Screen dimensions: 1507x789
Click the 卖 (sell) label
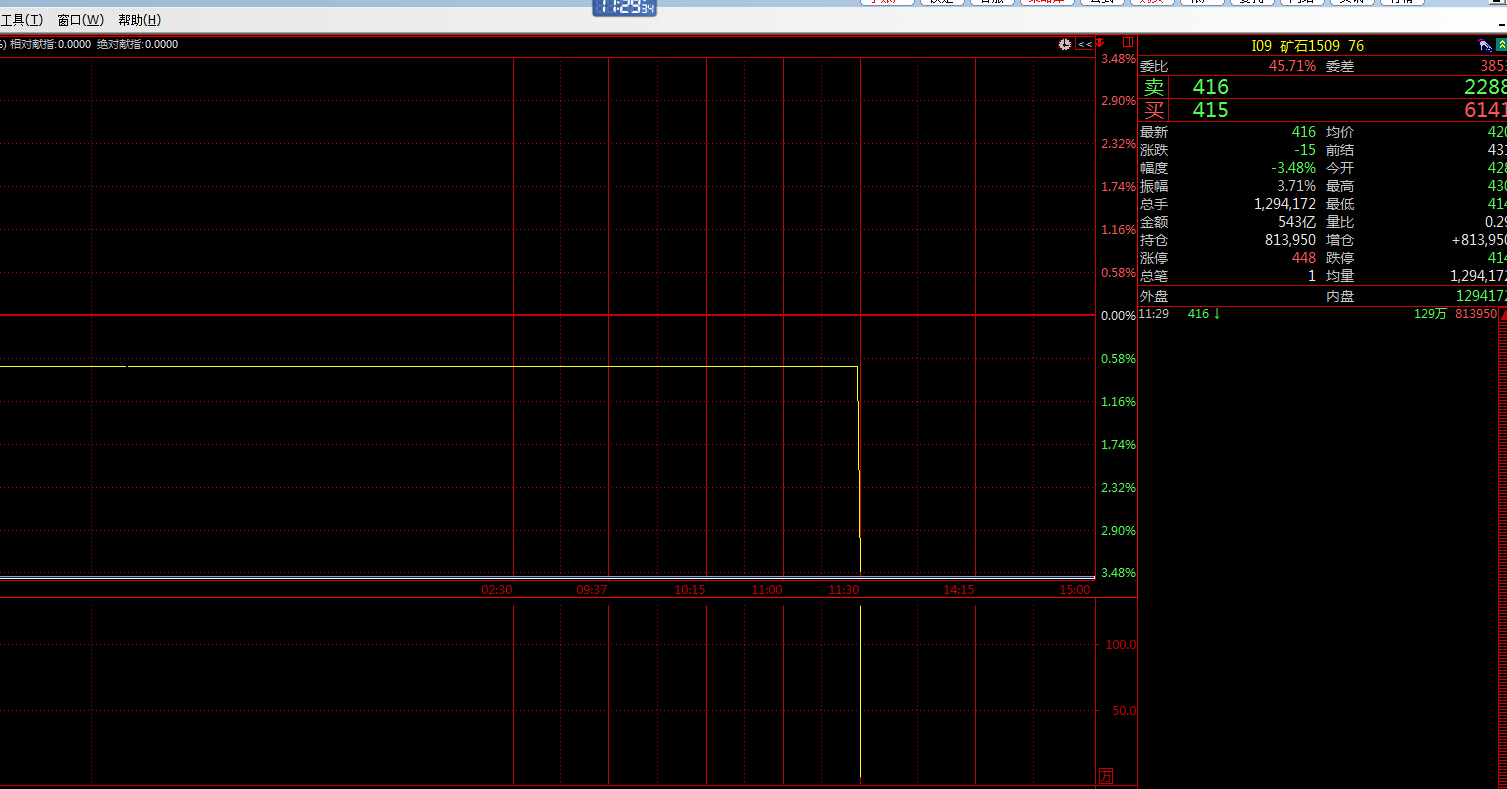(x=1154, y=88)
